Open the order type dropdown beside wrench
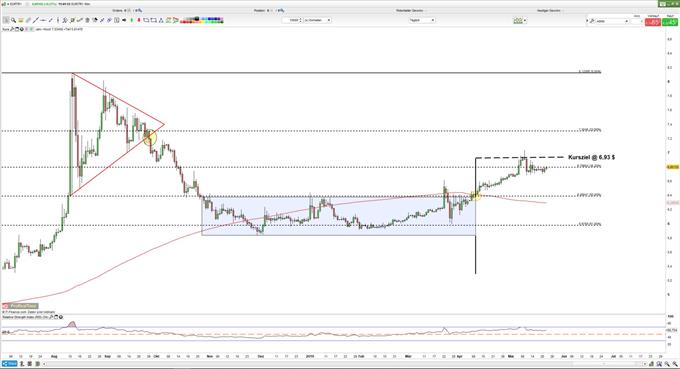680x369 pixels. coord(612,21)
